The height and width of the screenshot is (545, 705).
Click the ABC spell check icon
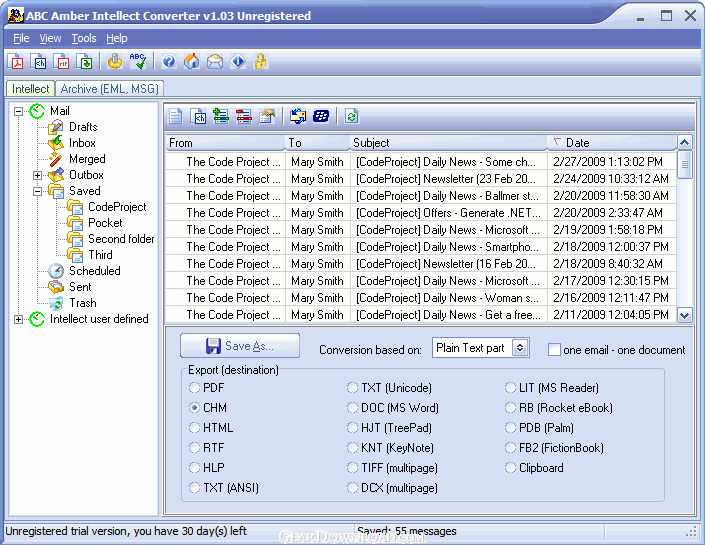click(138, 61)
